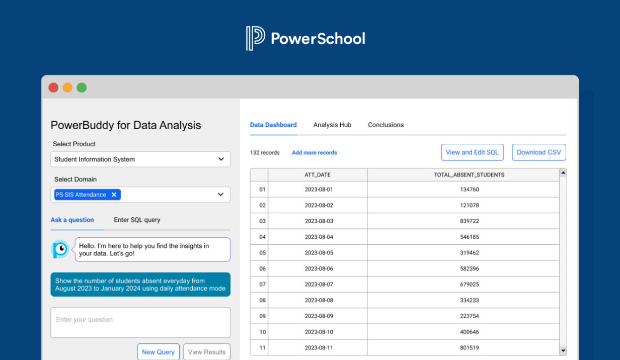Click the Download CSV button
This screenshot has width=620, height=360.
coord(539,152)
